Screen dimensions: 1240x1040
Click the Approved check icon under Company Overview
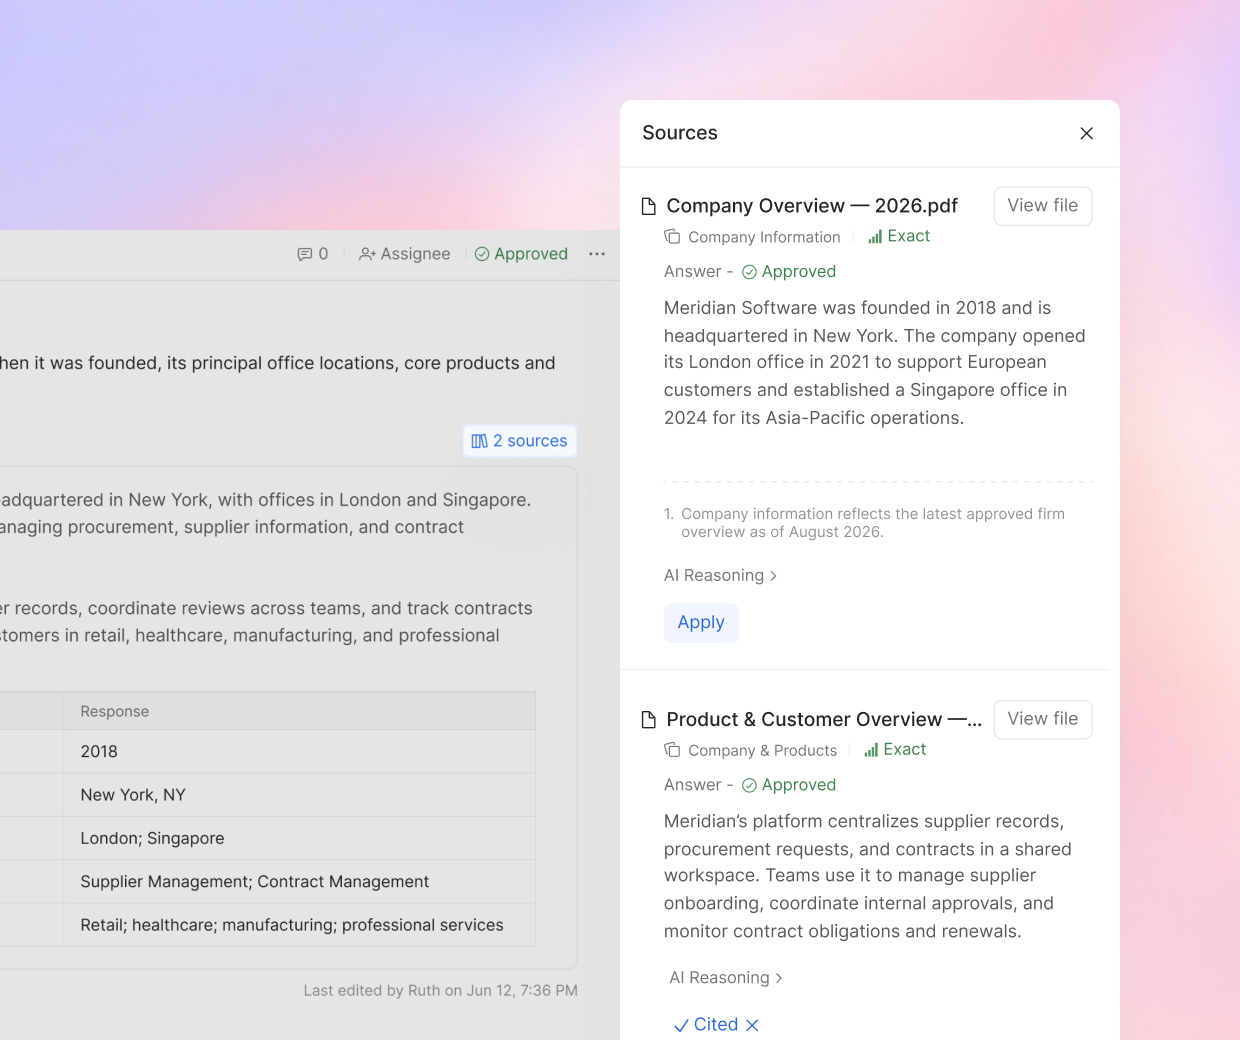pos(749,272)
